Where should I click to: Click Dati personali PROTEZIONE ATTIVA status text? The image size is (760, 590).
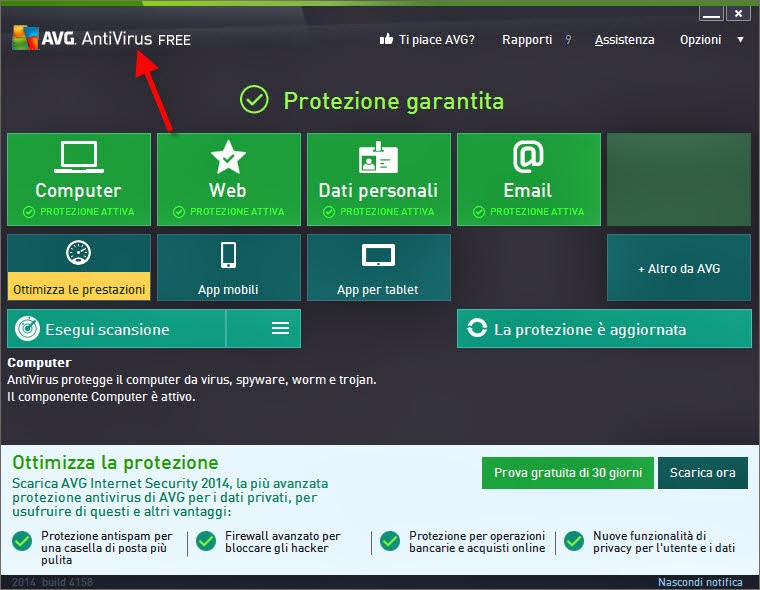point(387,212)
